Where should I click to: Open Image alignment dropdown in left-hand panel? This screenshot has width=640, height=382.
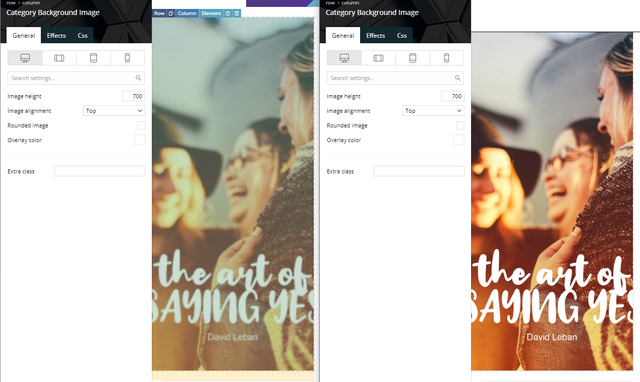coord(114,111)
